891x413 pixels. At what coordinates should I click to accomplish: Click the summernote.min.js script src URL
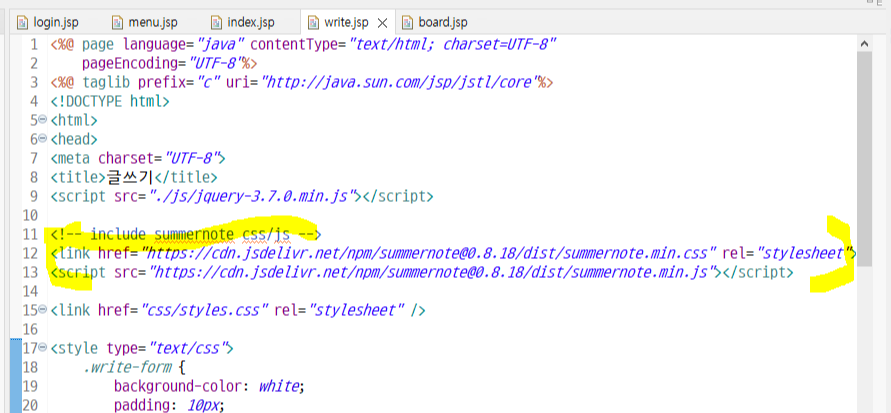[431, 273]
